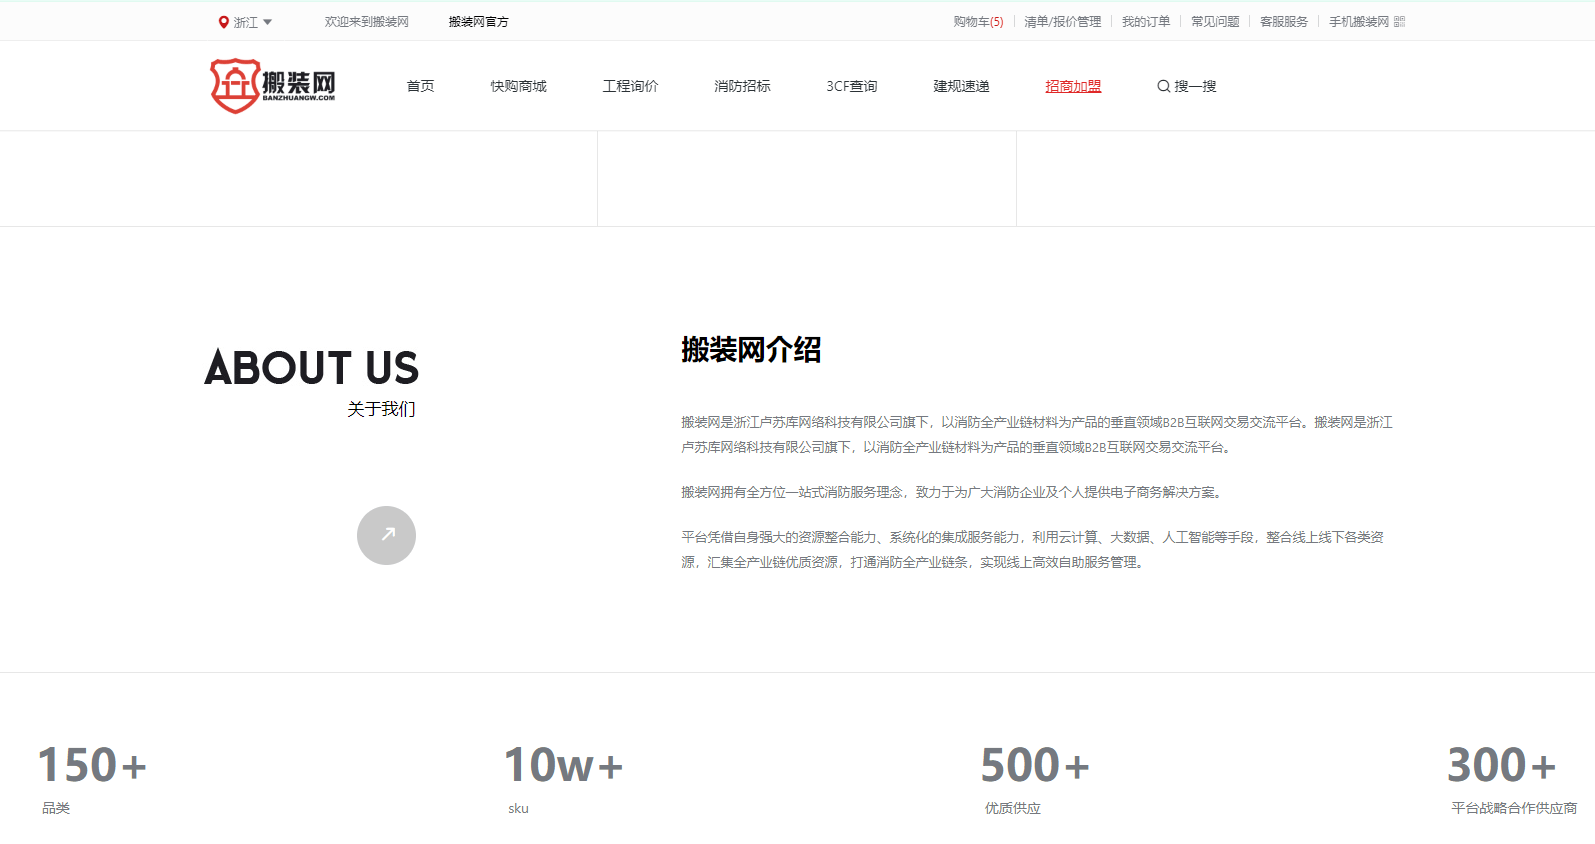Navigate to 建规速递
This screenshot has width=1595, height=844.
961,86
